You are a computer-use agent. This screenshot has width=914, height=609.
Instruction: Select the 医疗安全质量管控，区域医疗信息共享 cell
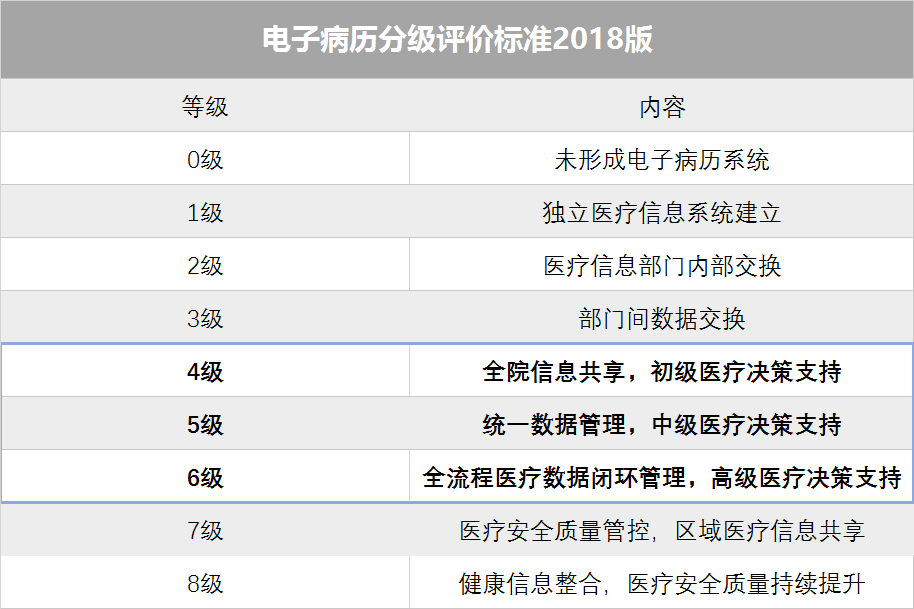coord(662,531)
